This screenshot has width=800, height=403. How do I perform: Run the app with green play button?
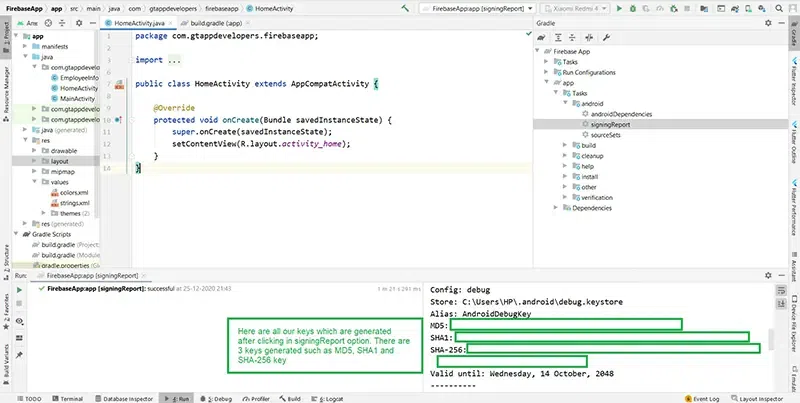coord(619,8)
